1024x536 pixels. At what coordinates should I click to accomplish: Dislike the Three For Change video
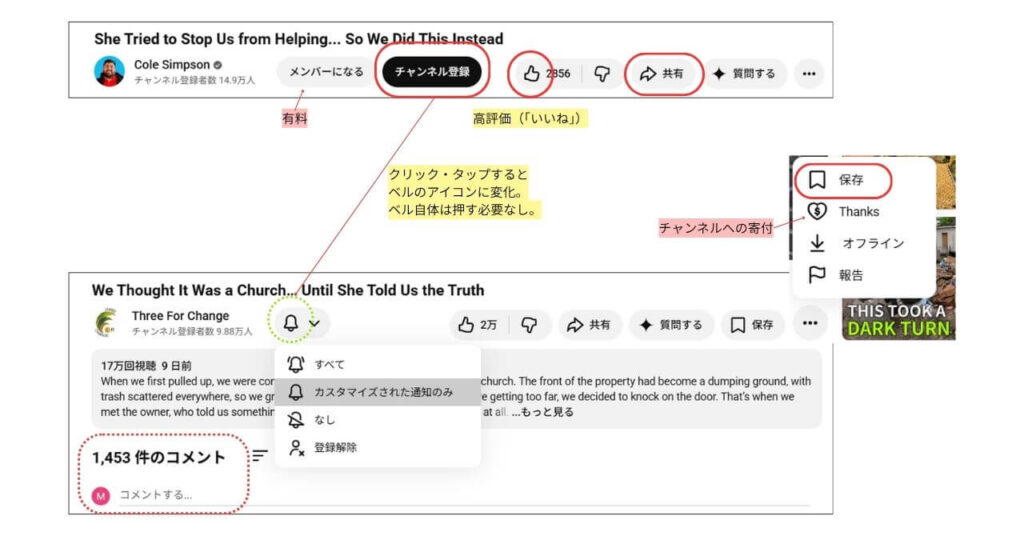[x=529, y=324]
